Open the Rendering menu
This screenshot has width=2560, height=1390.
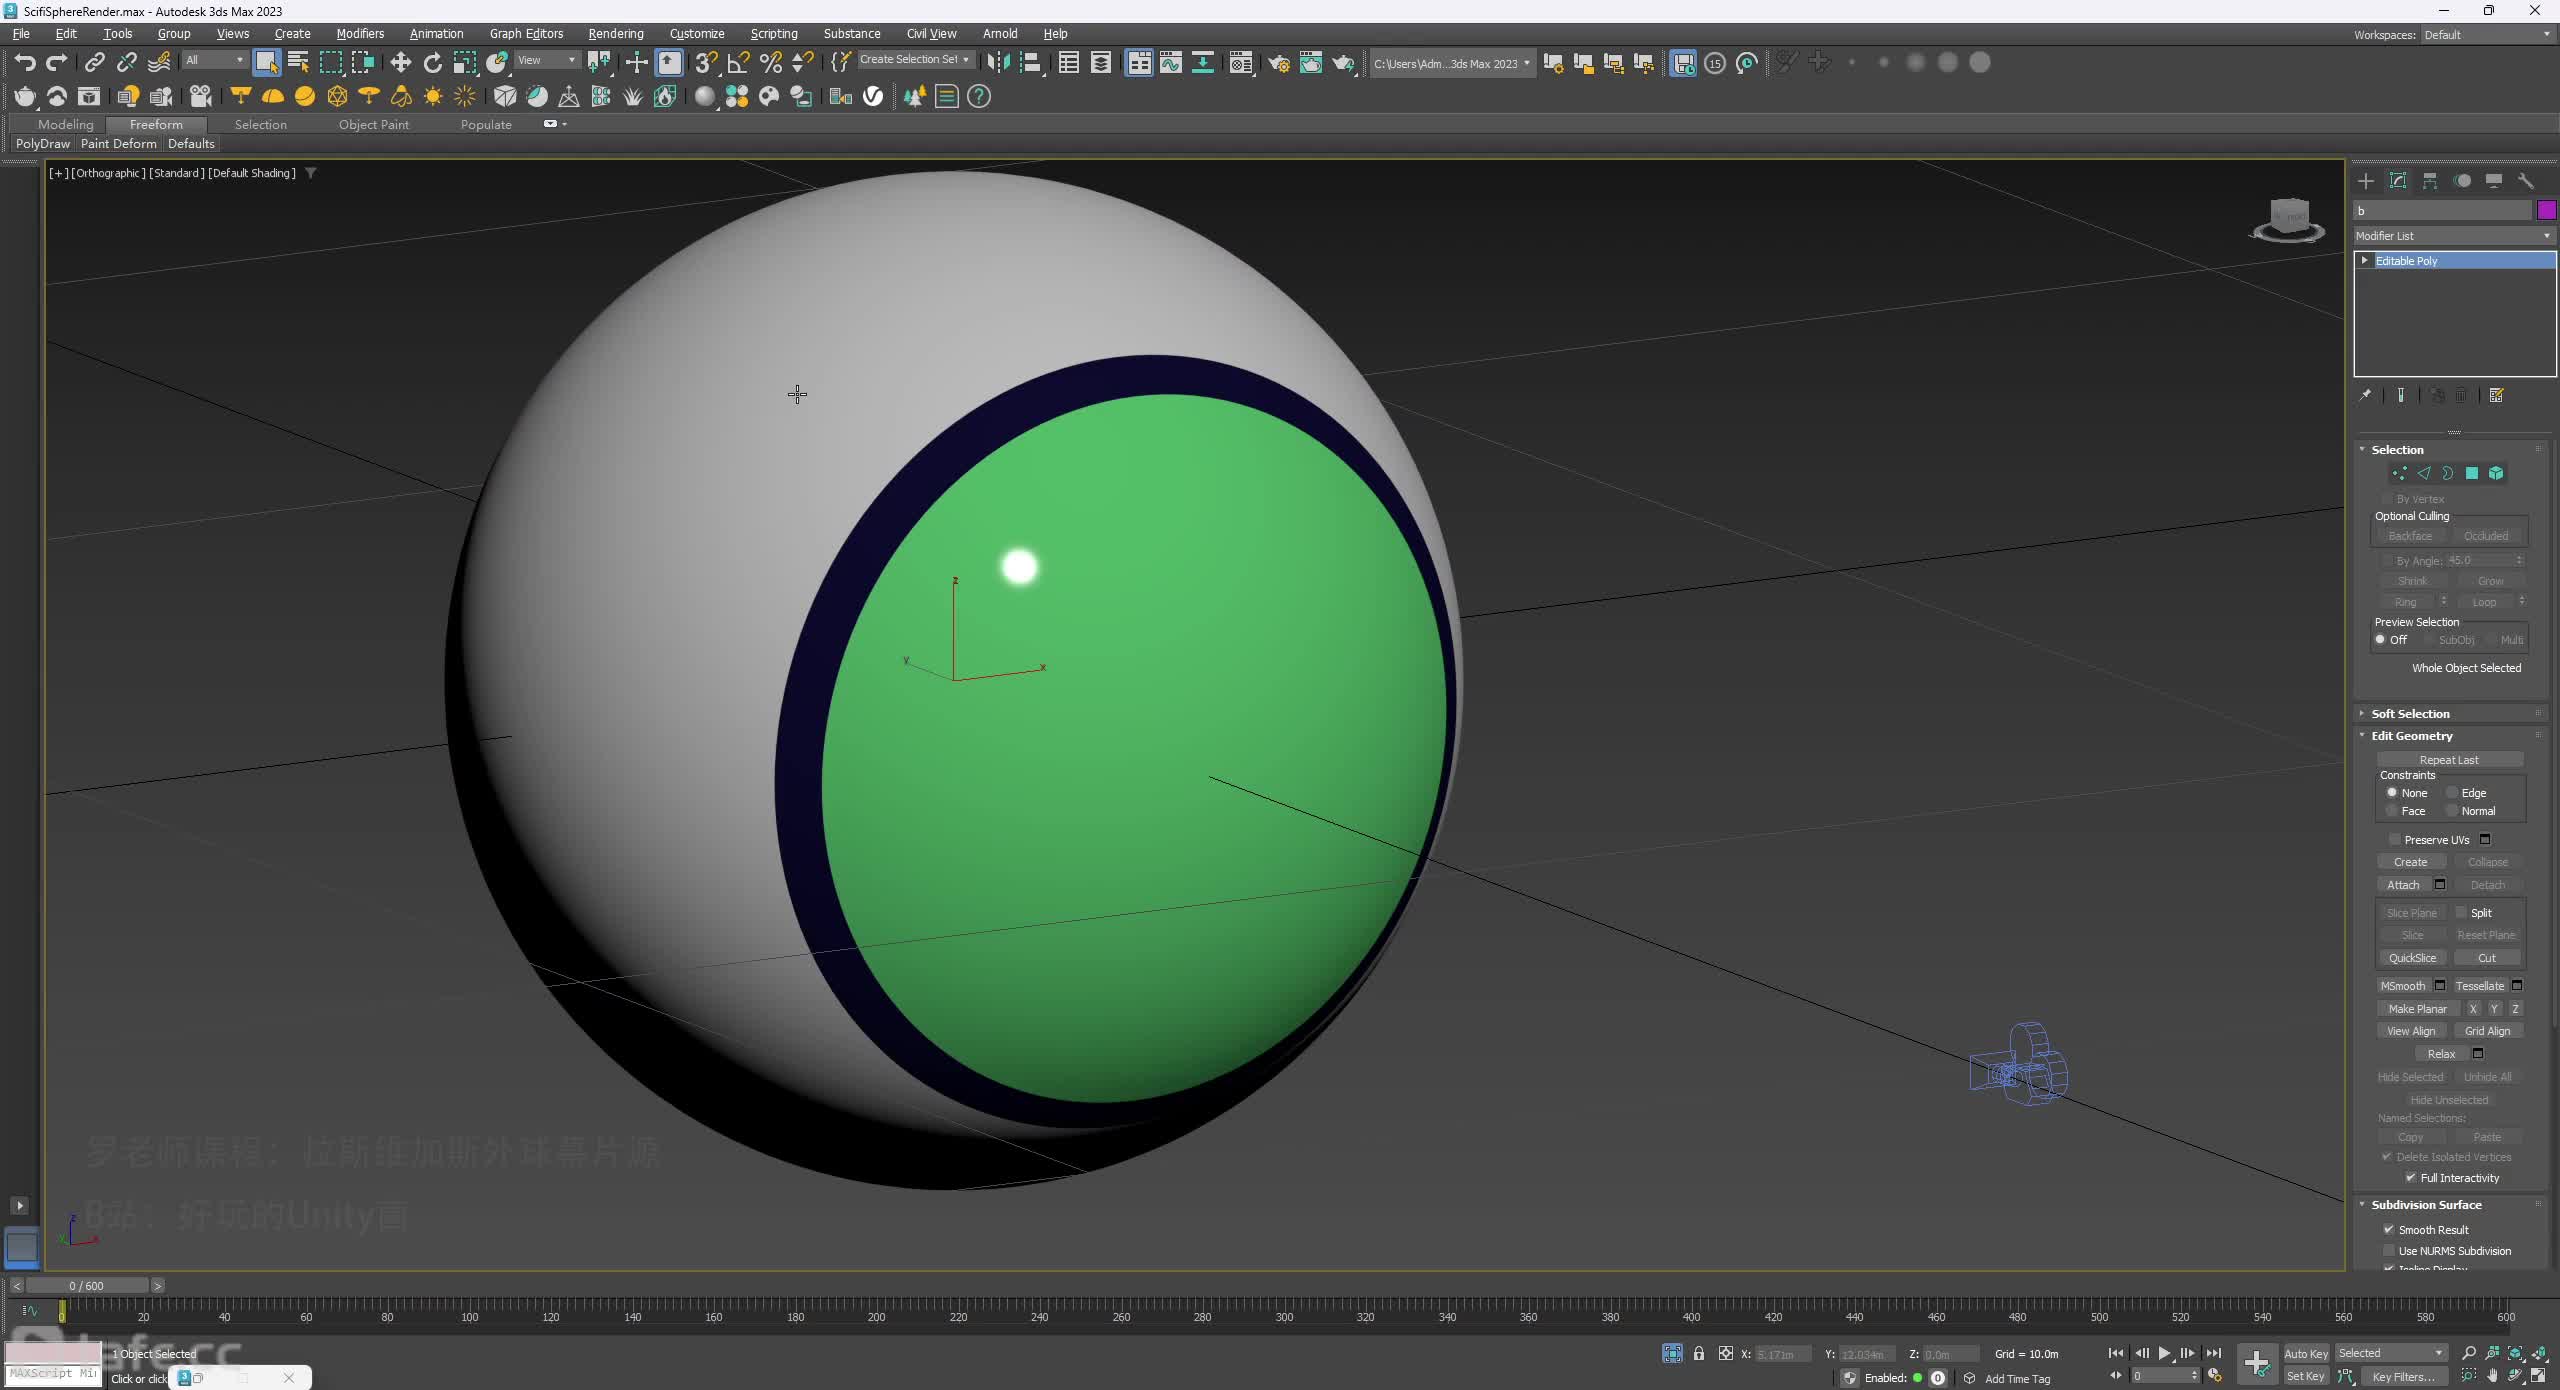616,33
